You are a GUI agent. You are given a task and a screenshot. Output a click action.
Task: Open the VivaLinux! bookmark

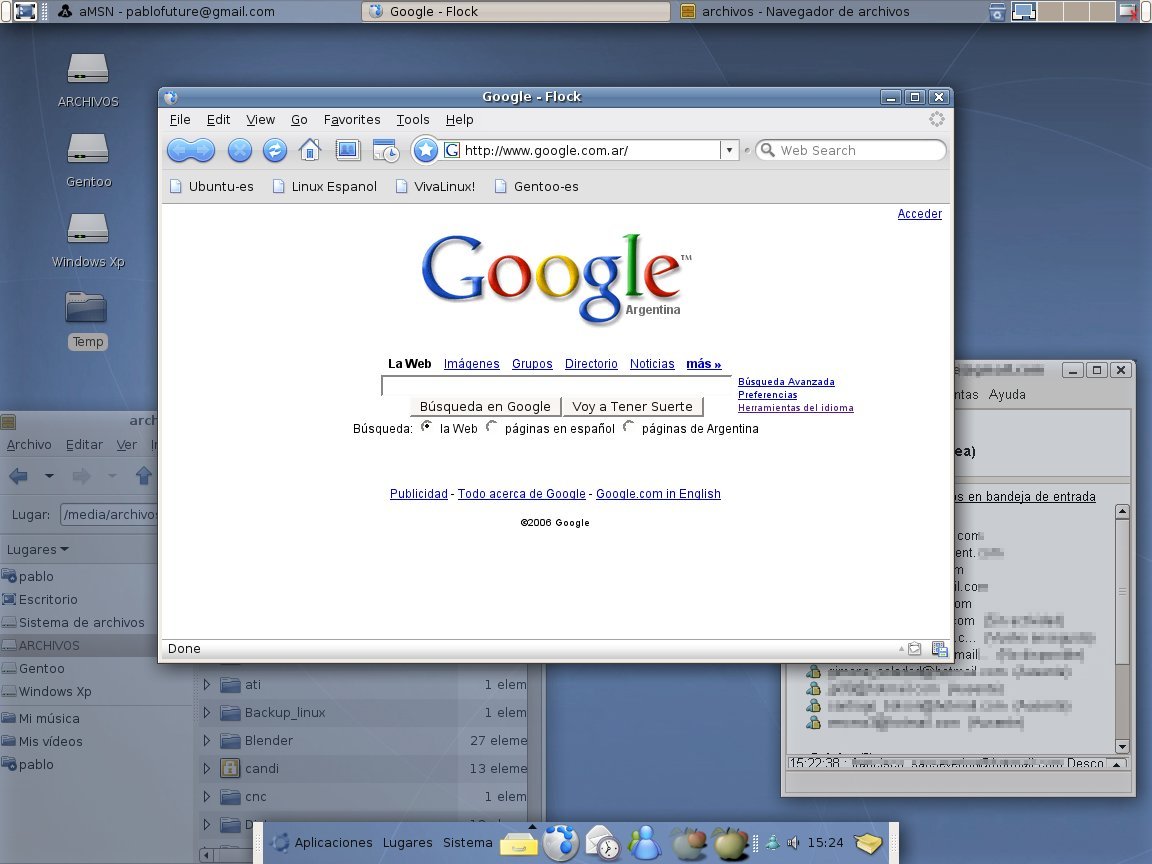point(436,187)
